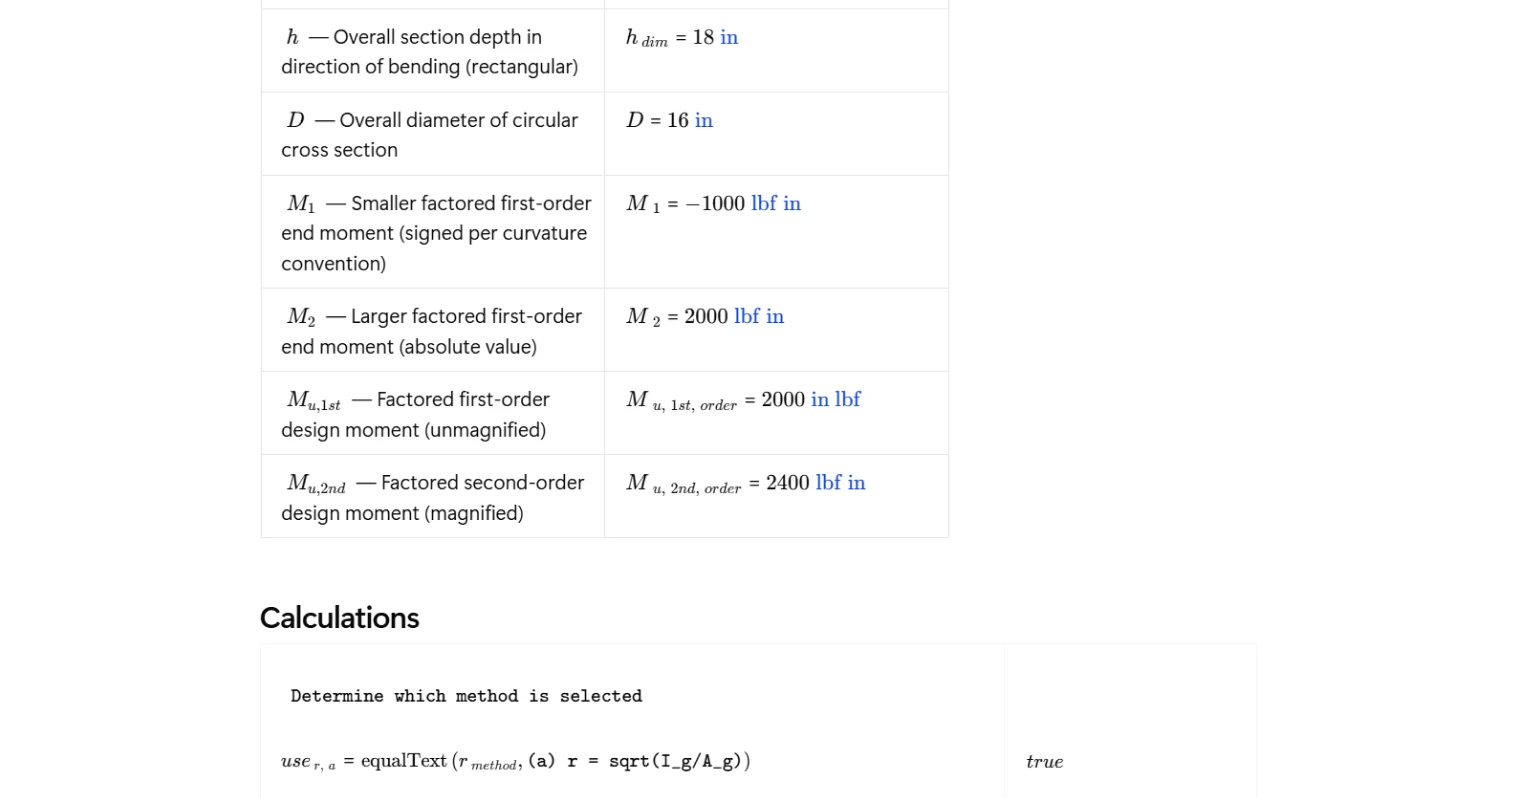
Task: Click the 'Overall section depth' description cell
Action: pyautogui.click(x=430, y=51)
